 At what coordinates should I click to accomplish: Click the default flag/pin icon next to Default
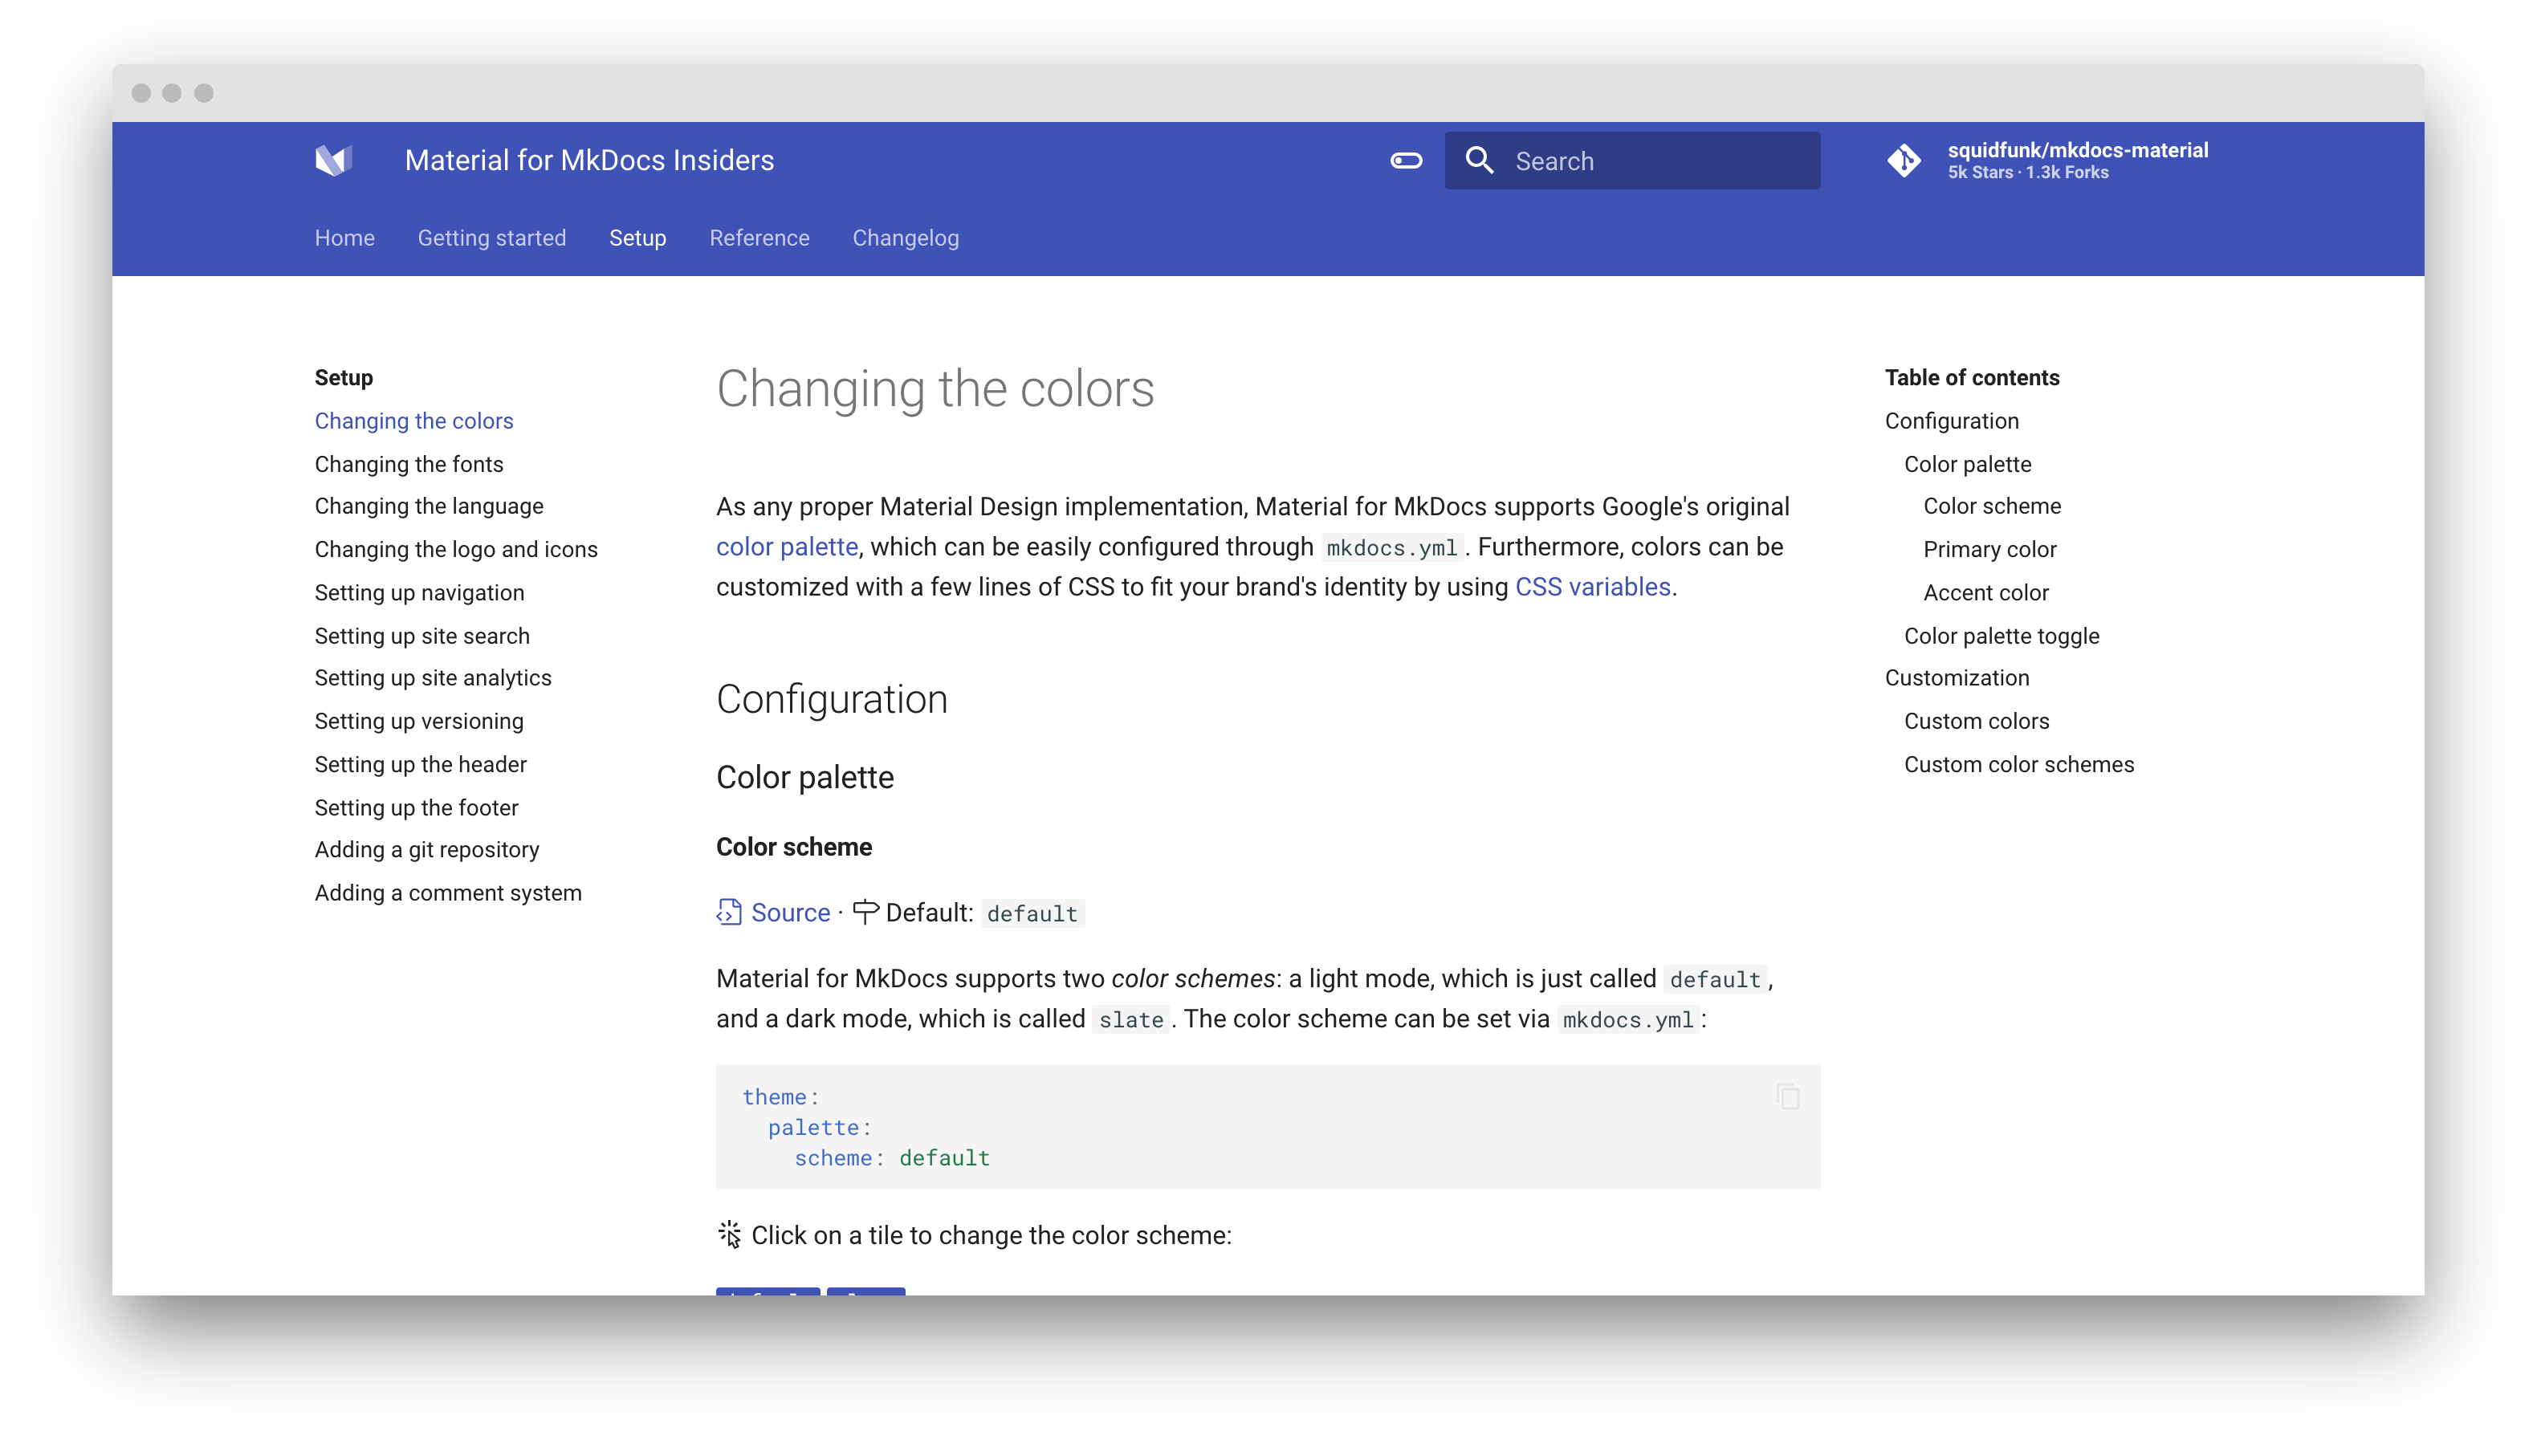[866, 913]
